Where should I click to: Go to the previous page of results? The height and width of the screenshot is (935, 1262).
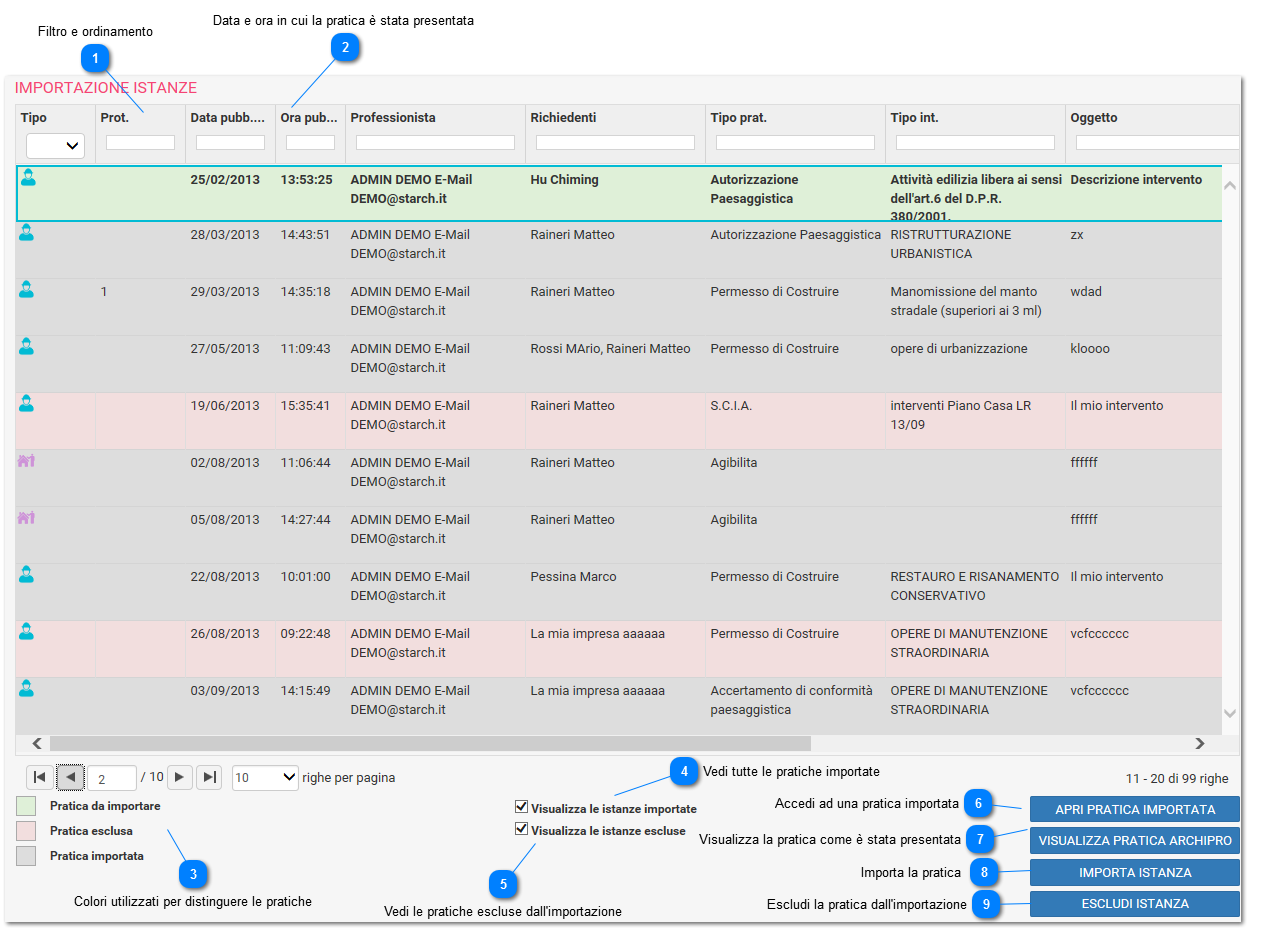pyautogui.click(x=70, y=777)
